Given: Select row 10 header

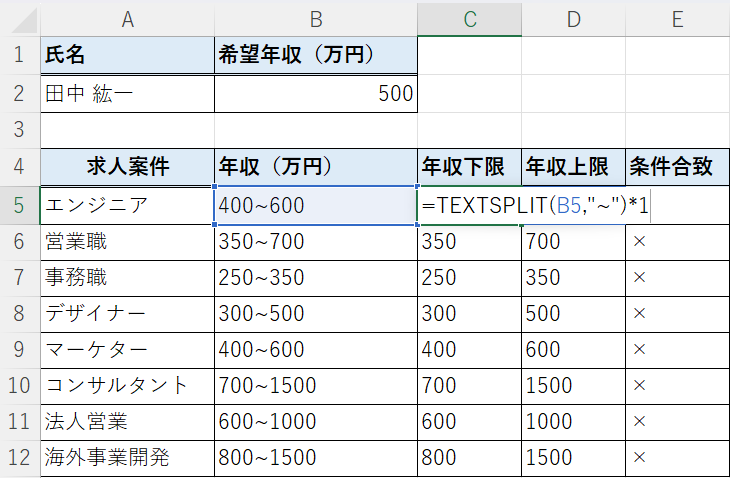Looking at the screenshot, I should coord(20,386).
